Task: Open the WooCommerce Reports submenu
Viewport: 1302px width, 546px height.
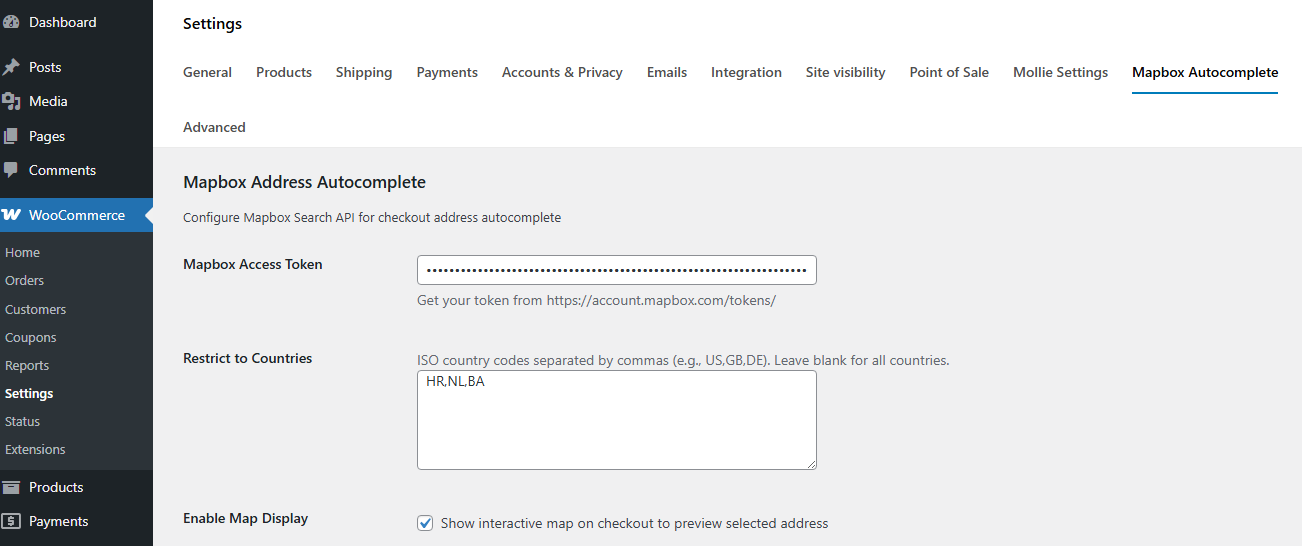Action: [x=27, y=365]
